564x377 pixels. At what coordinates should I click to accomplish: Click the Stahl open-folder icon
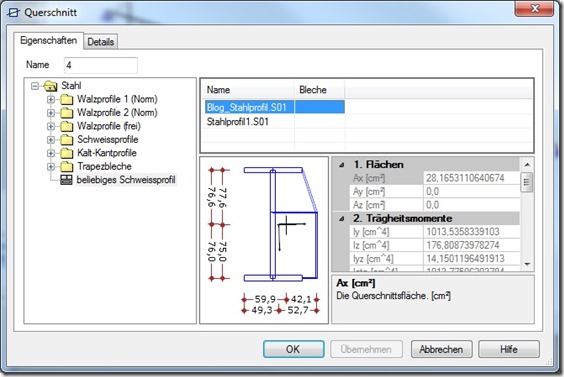(x=50, y=86)
